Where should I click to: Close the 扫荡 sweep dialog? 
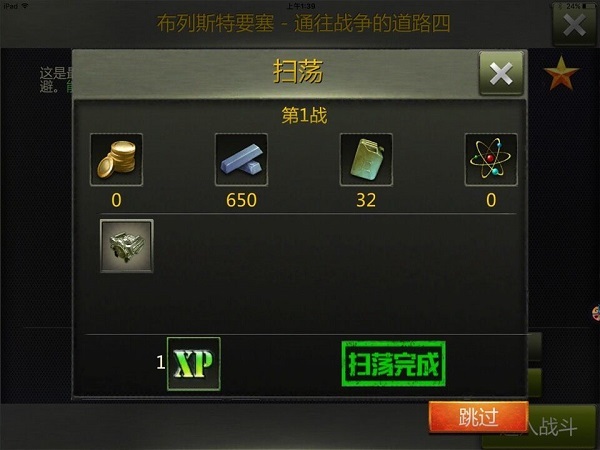[501, 73]
